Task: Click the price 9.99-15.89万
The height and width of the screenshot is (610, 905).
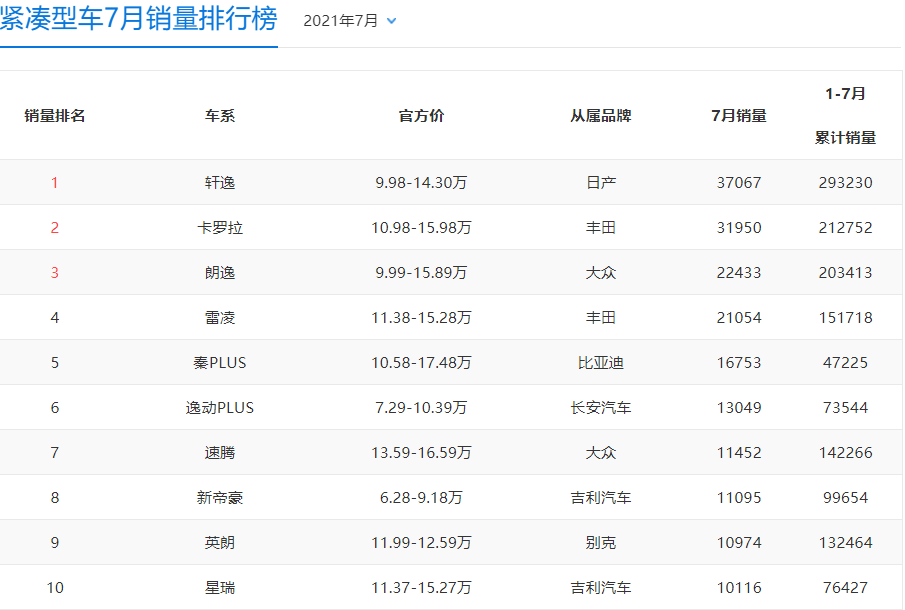Action: coord(421,272)
